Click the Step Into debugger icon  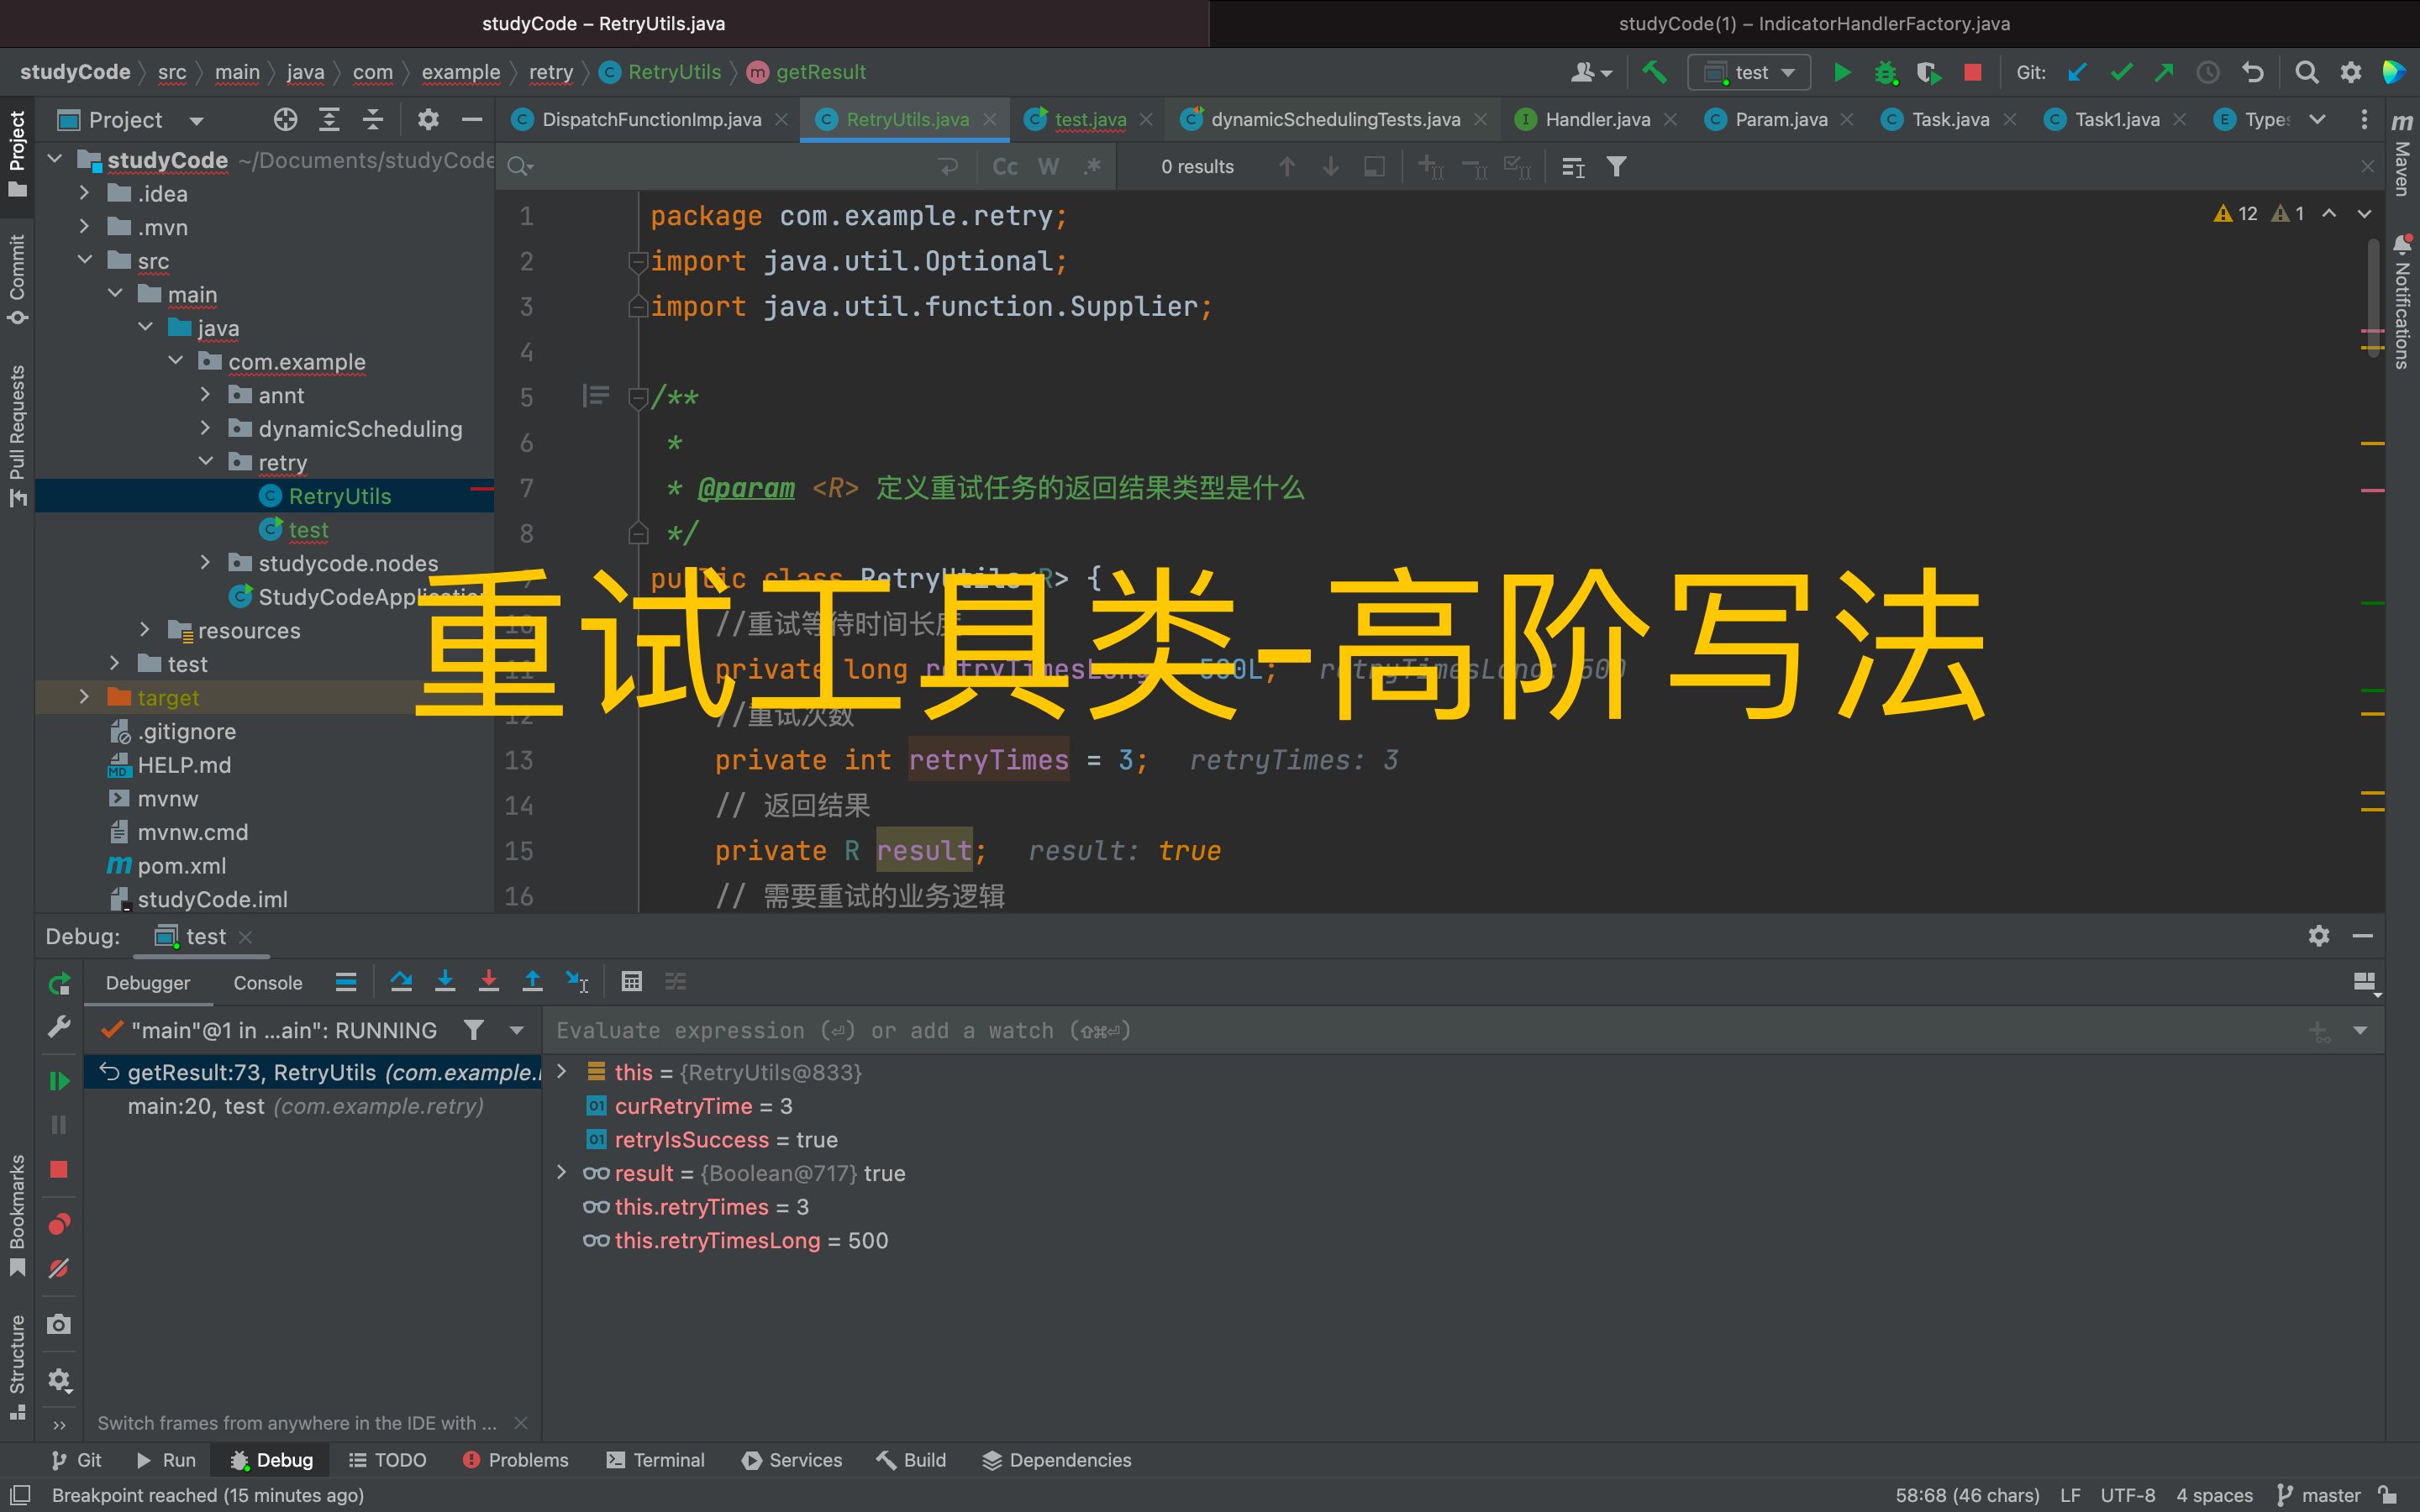(445, 984)
